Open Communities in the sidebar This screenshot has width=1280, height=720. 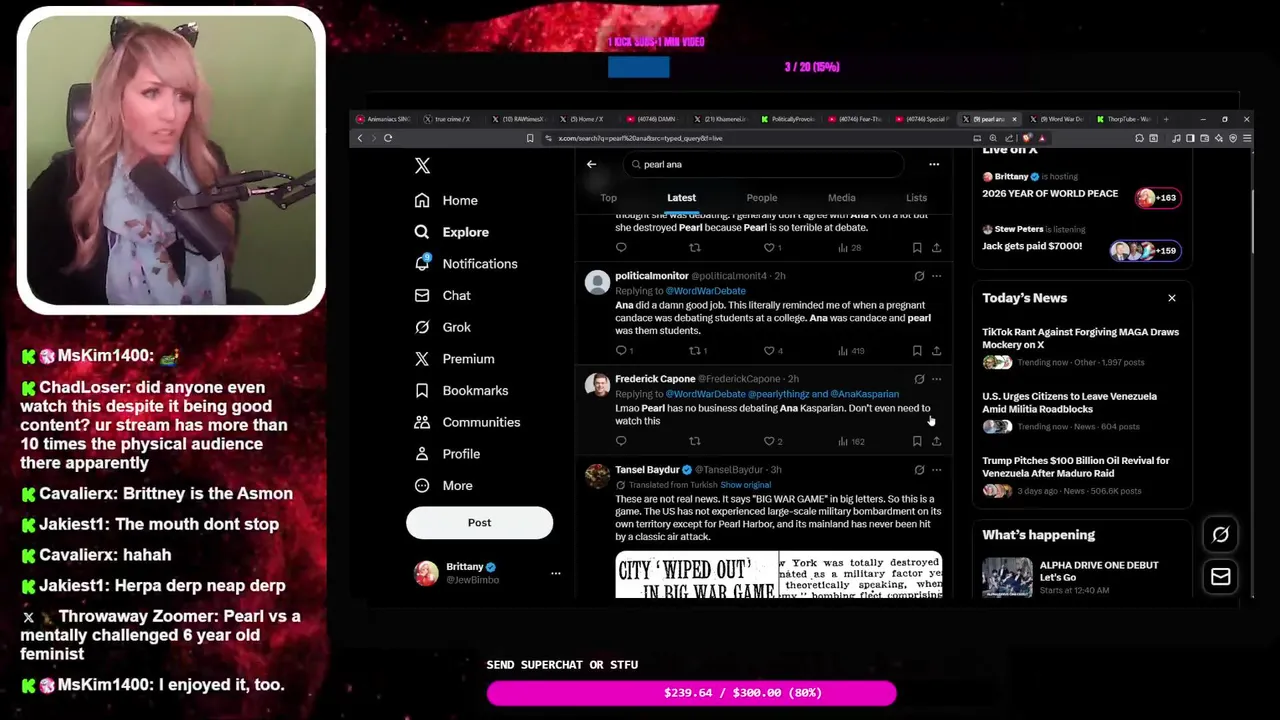coord(467,422)
